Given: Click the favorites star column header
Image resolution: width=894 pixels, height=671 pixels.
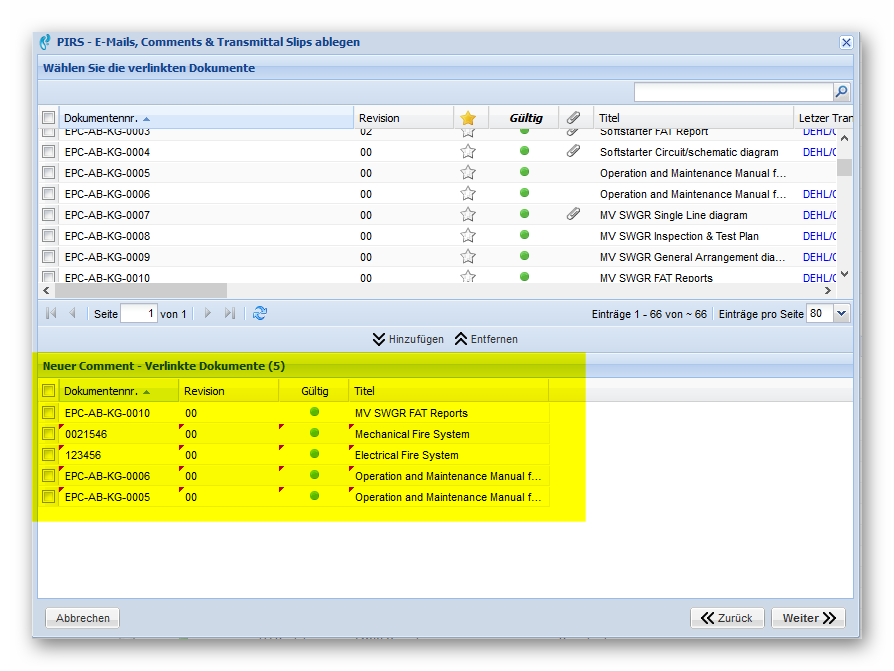Looking at the screenshot, I should (468, 118).
